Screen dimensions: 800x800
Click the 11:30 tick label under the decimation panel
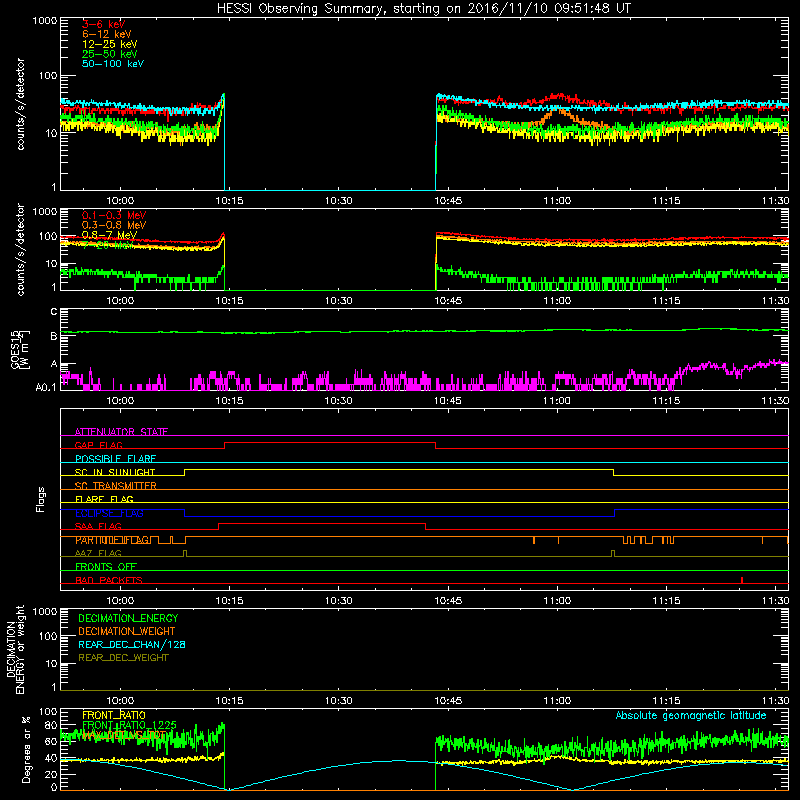pyautogui.click(x=775, y=701)
